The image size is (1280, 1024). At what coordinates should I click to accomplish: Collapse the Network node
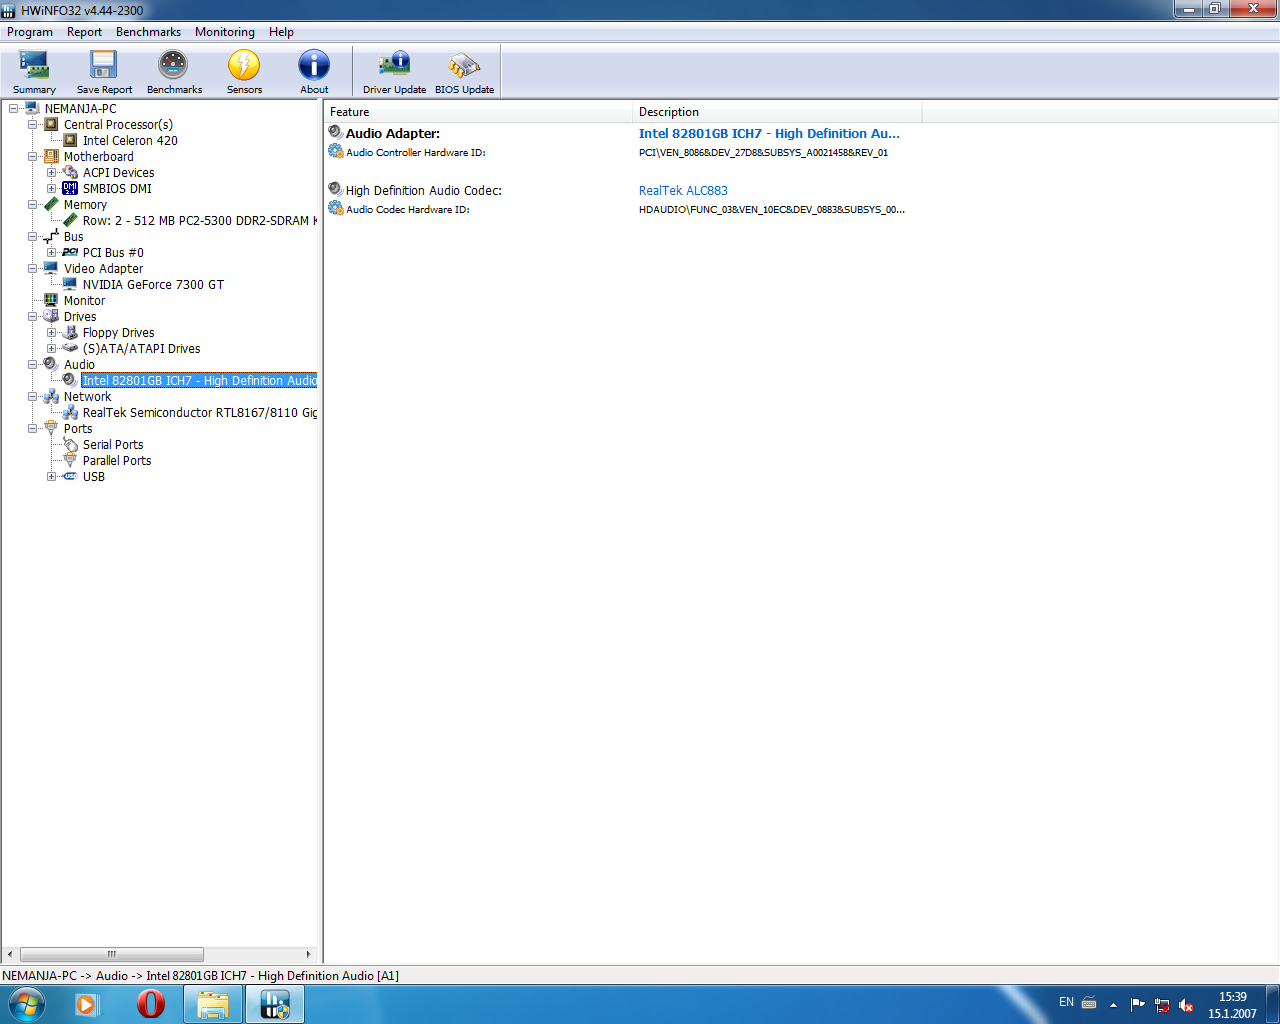click(32, 396)
